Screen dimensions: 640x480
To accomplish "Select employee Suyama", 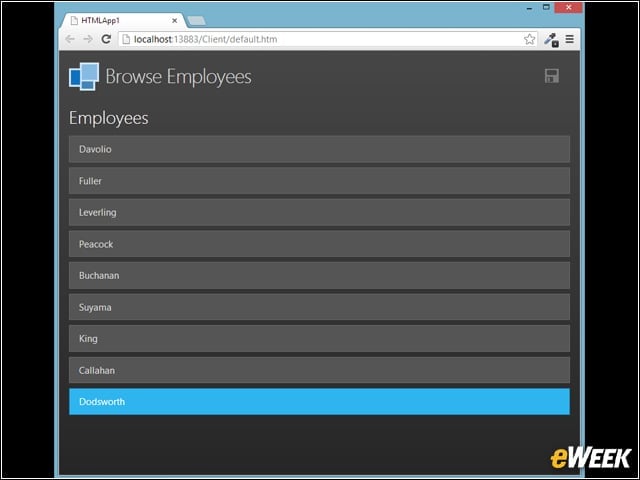I will [319, 307].
